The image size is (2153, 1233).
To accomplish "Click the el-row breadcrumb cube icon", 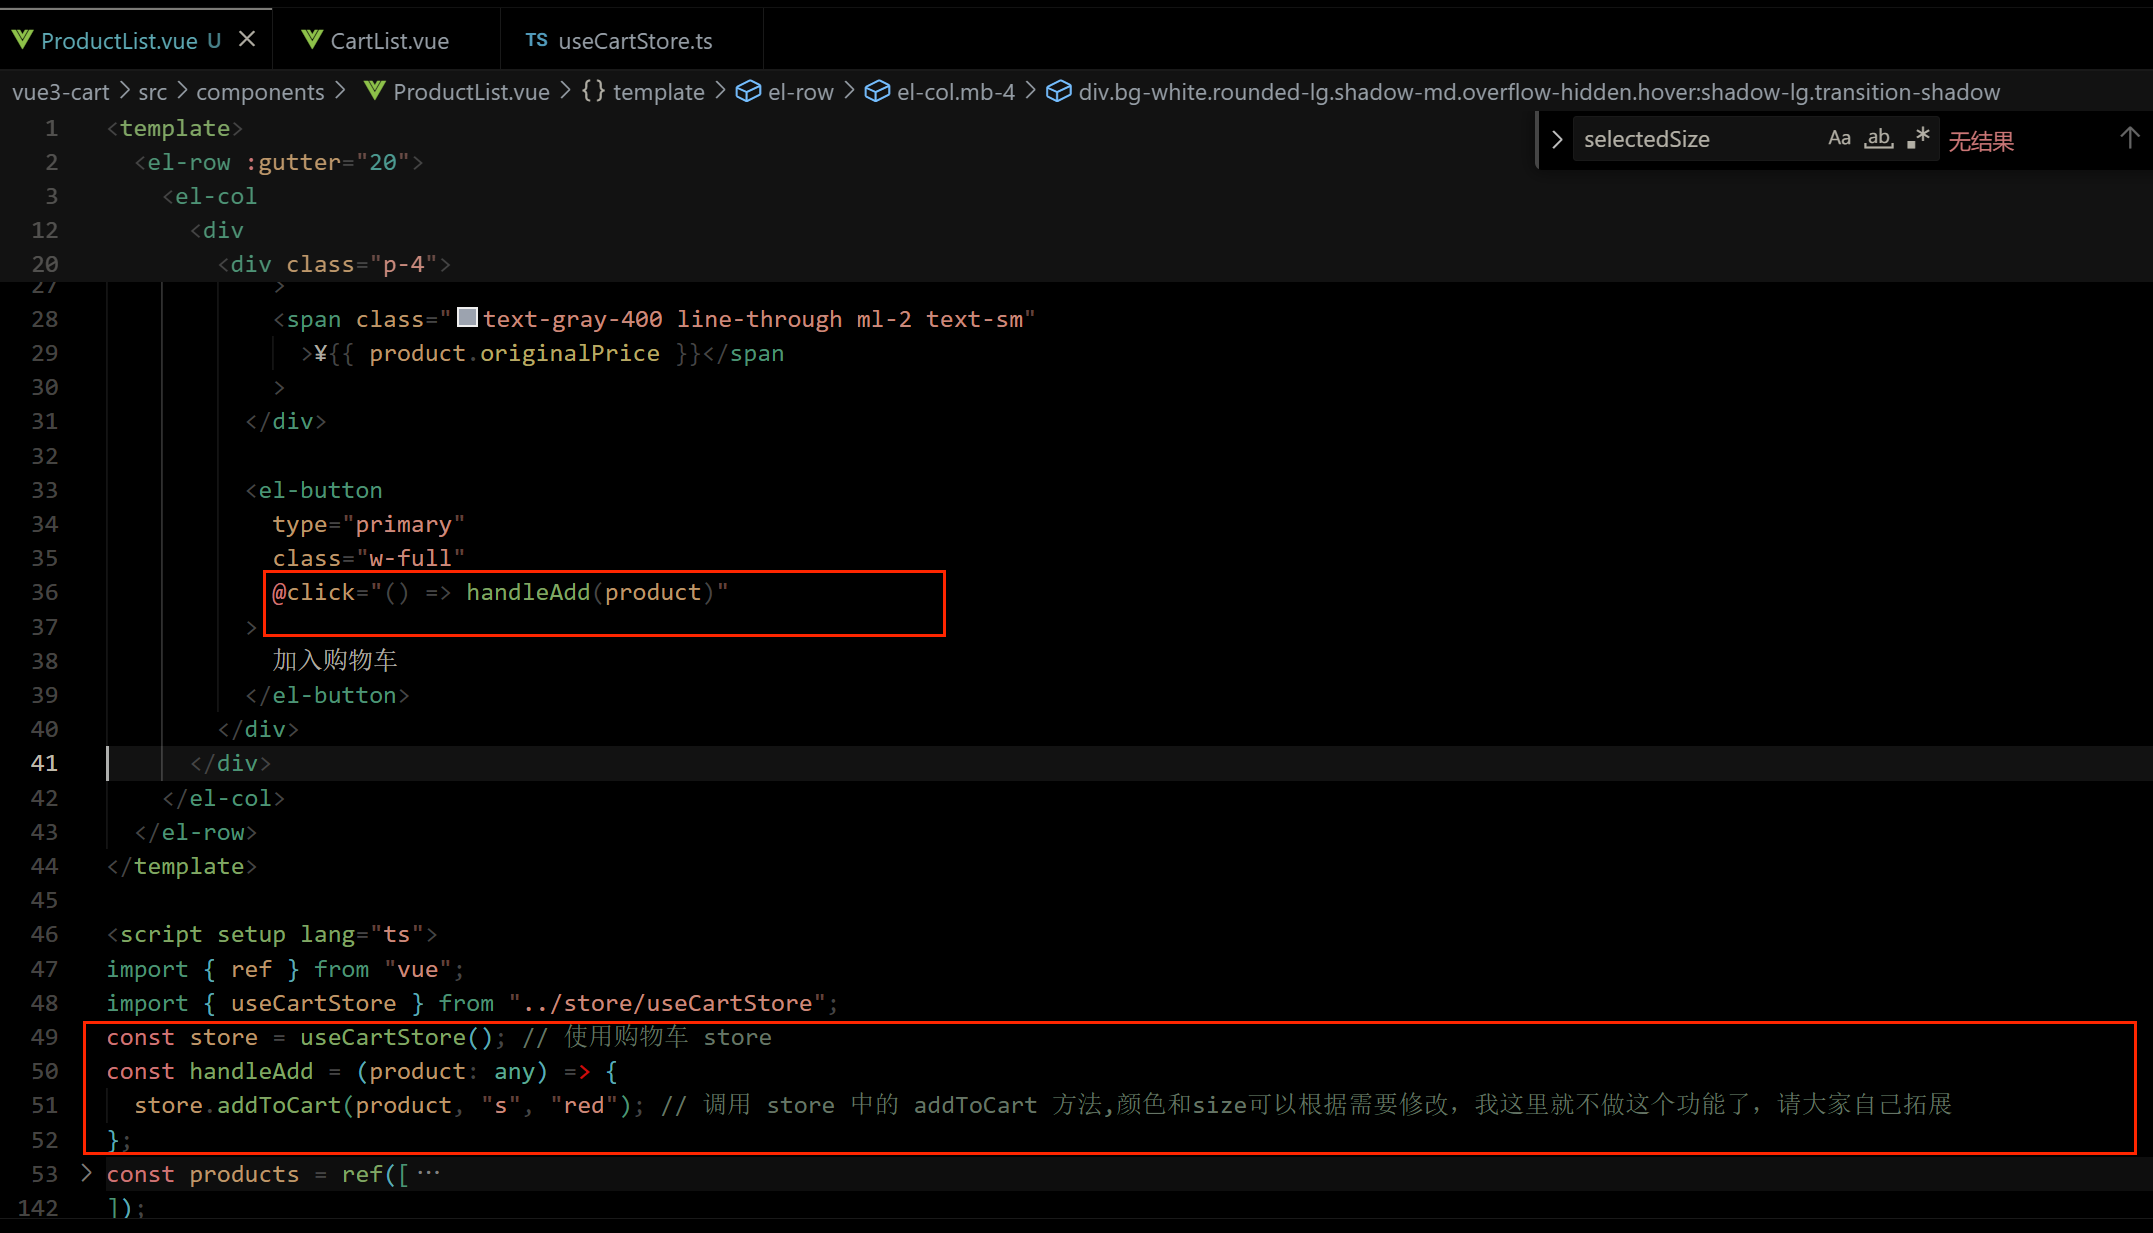I will click(x=748, y=91).
